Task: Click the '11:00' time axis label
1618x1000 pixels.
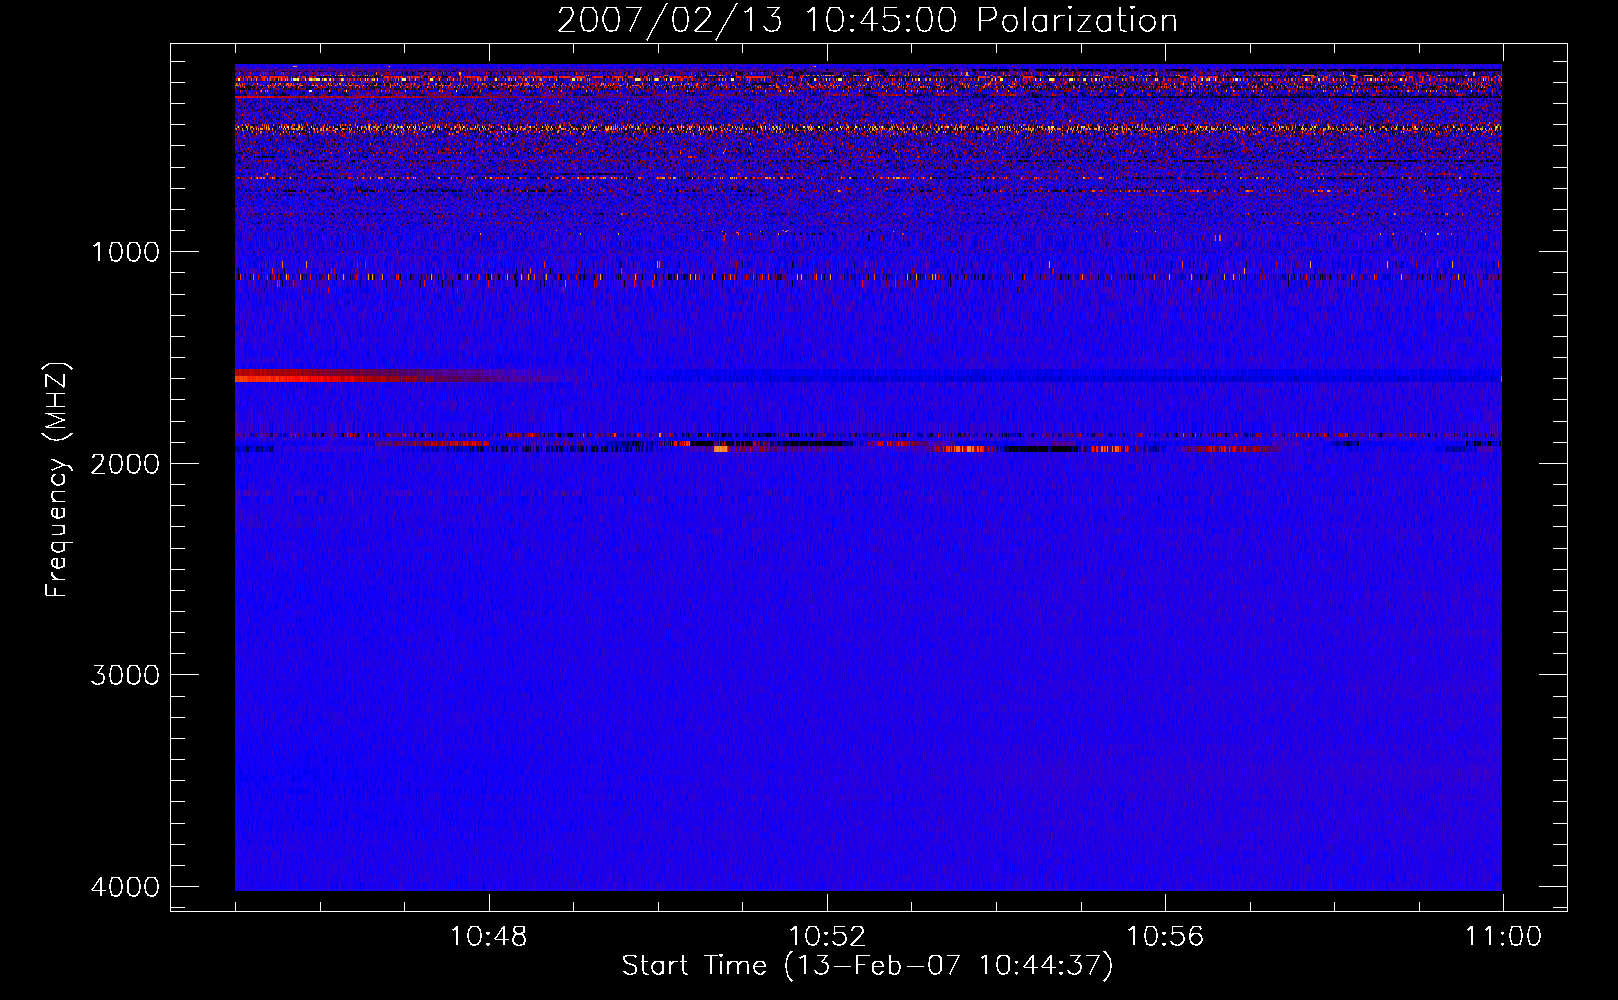Action: (1503, 937)
